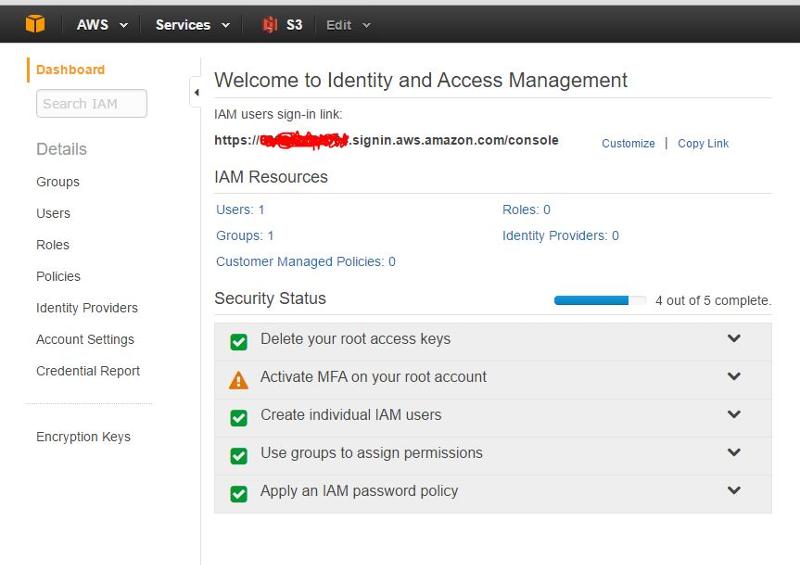Click green check for IAM password policy
Image resolution: width=800 pixels, height=565 pixels.
coord(239,494)
